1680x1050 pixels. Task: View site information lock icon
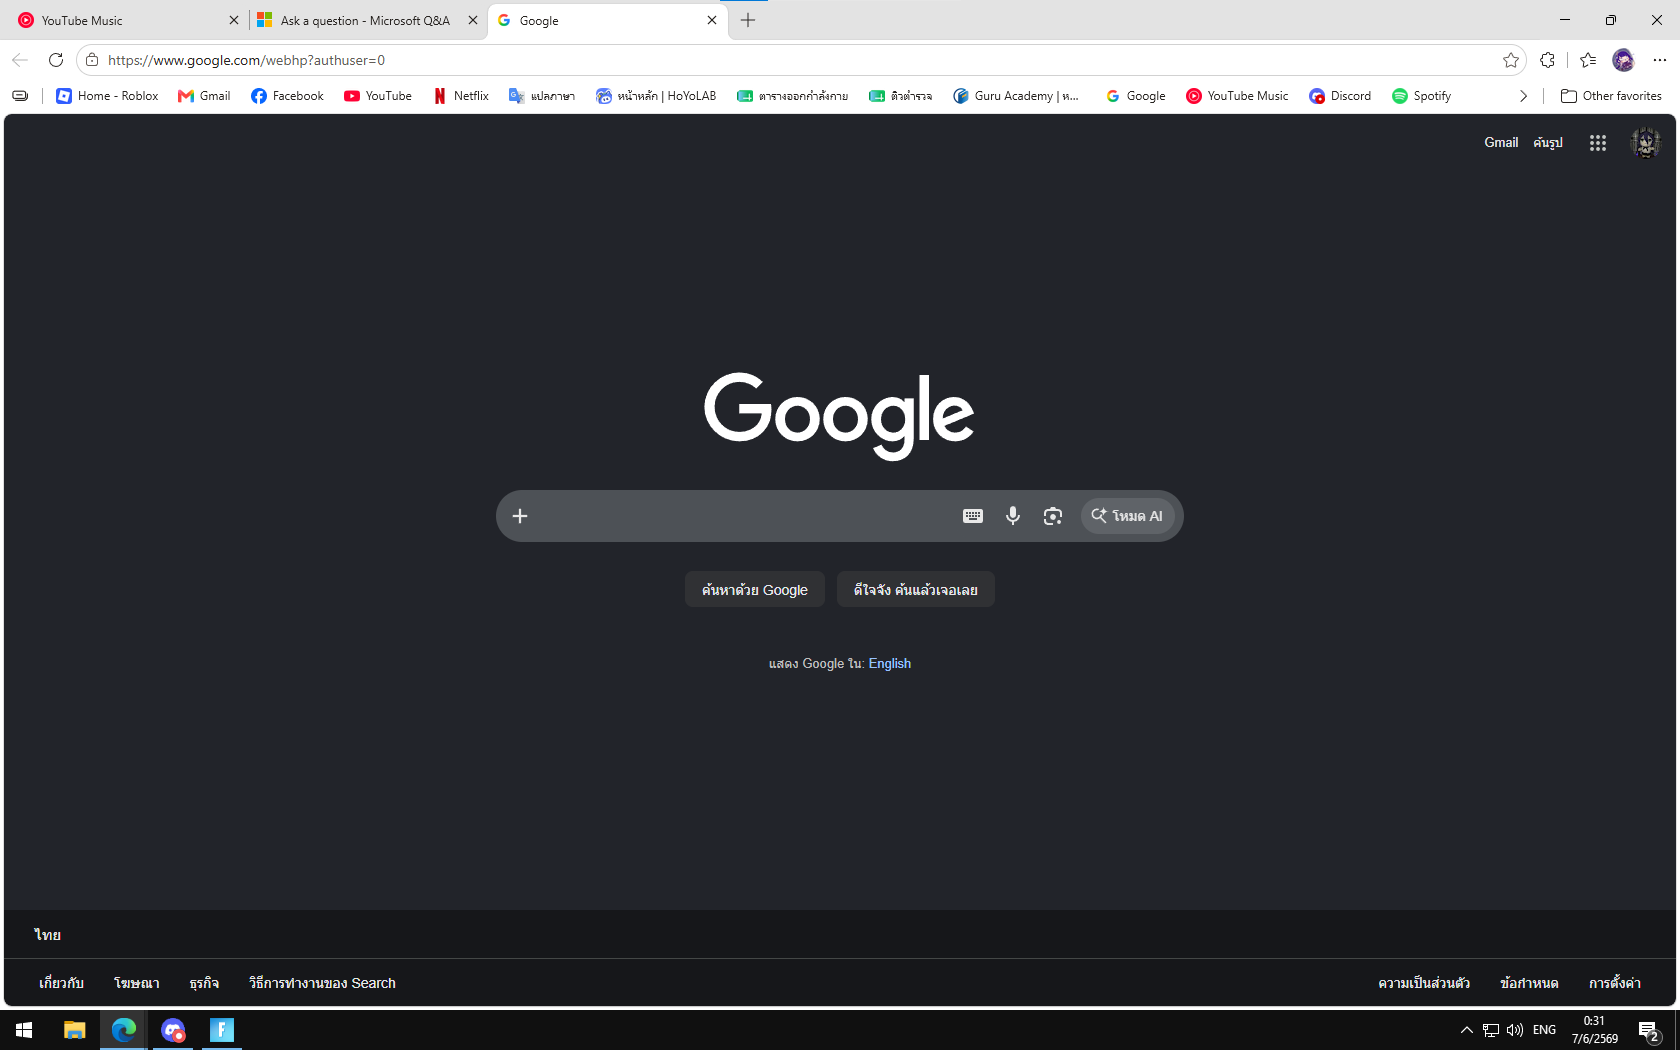[x=92, y=60]
